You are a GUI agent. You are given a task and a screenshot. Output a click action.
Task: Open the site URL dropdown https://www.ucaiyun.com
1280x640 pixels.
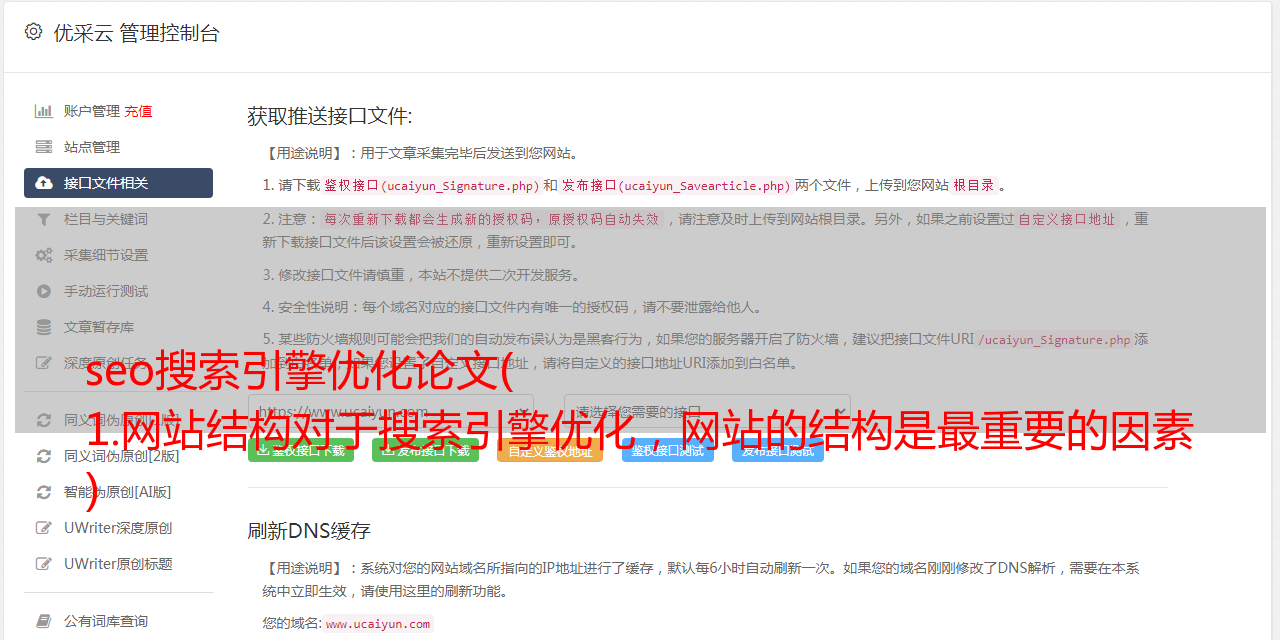pos(391,411)
